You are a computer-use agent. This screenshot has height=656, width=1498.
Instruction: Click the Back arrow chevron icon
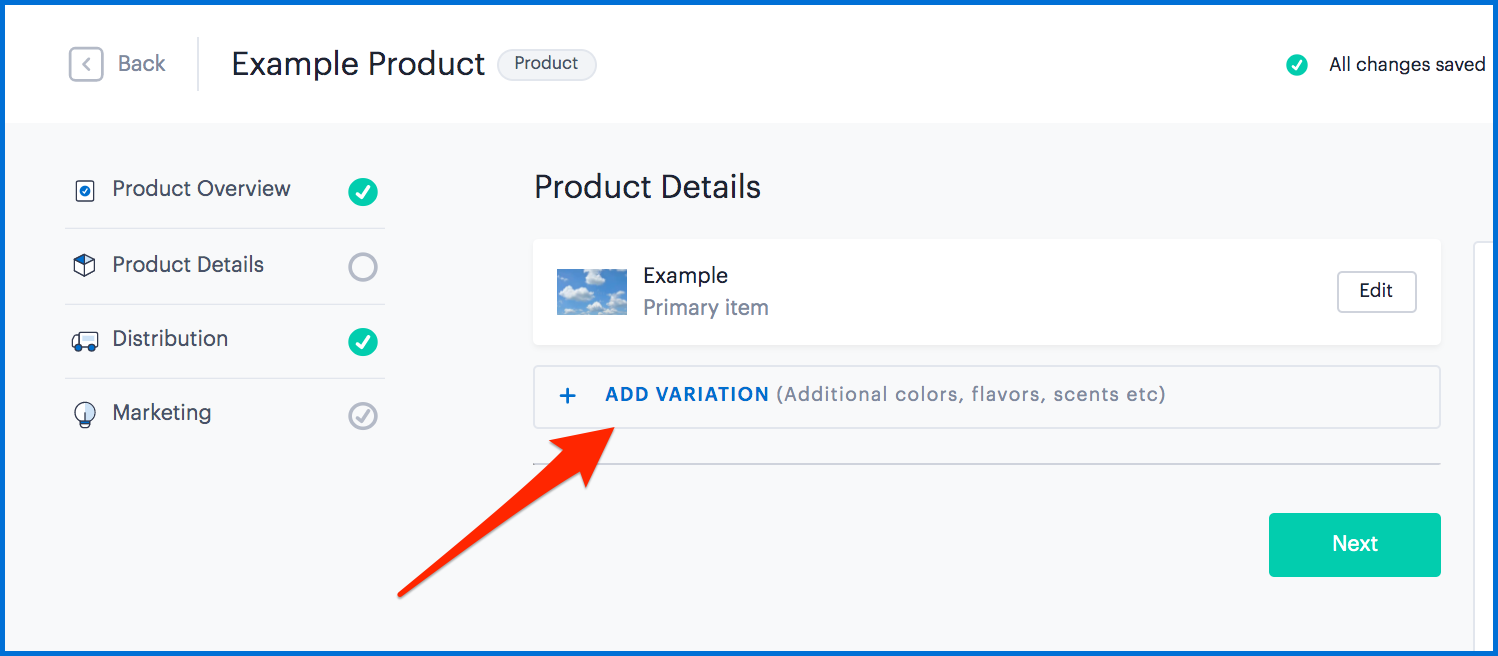point(86,64)
